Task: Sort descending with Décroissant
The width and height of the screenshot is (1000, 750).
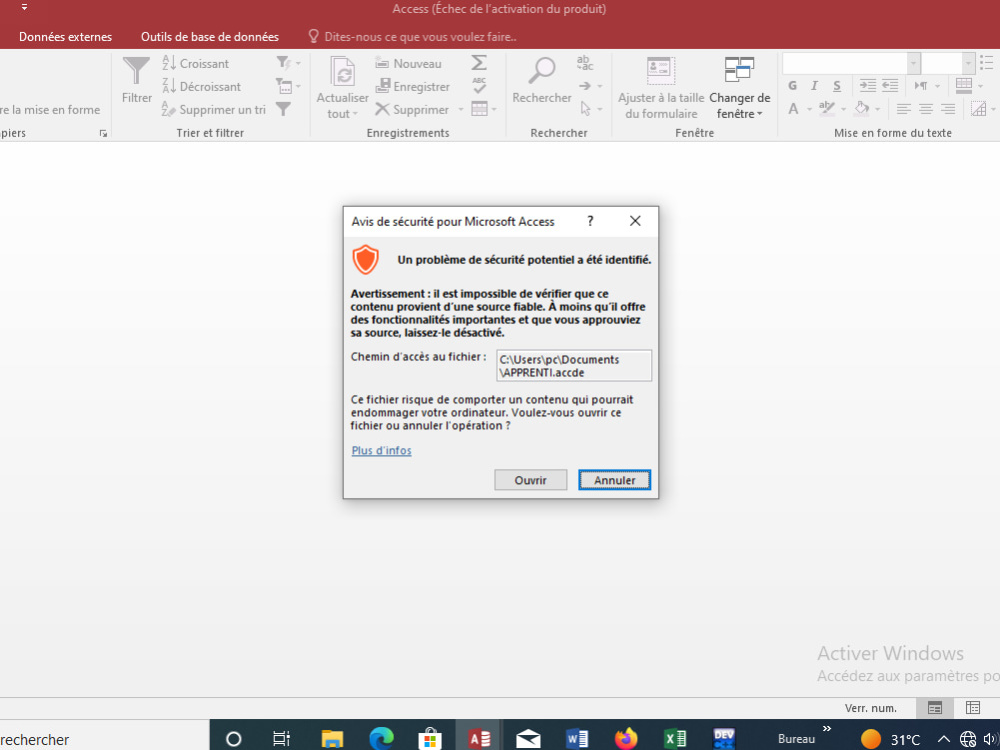Action: (x=202, y=86)
